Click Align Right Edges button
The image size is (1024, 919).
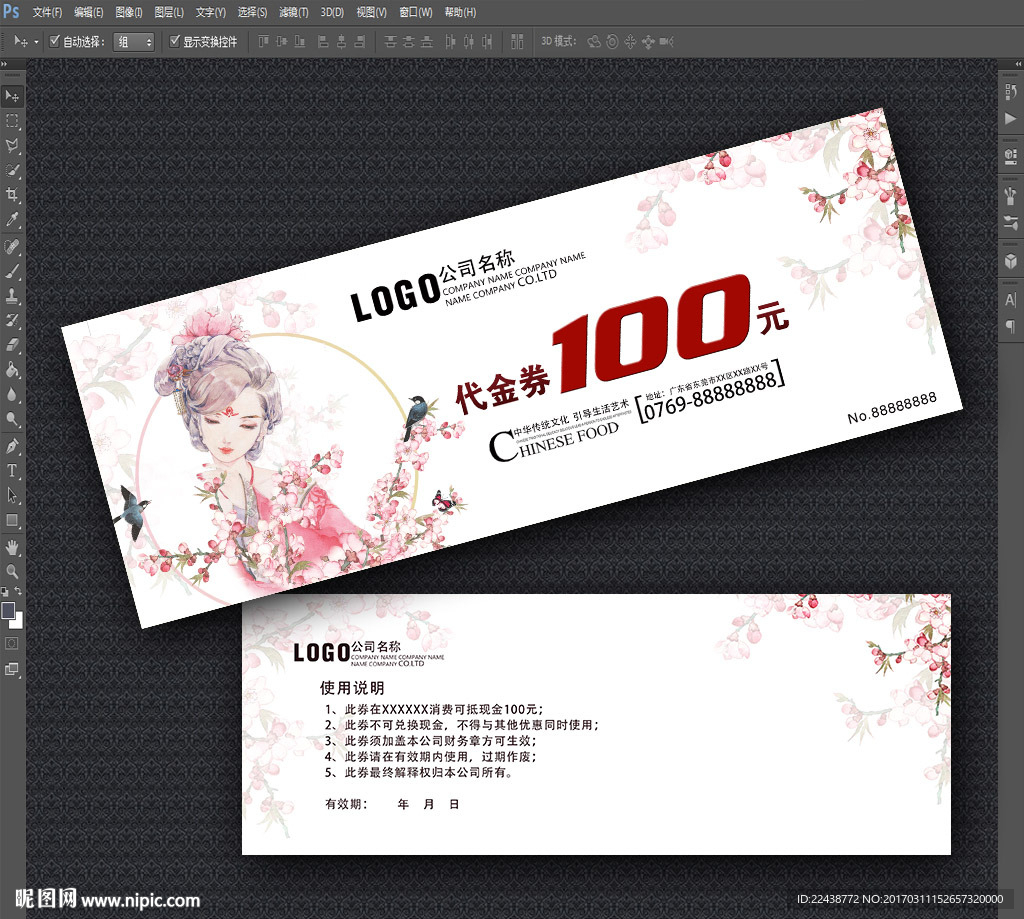point(359,42)
